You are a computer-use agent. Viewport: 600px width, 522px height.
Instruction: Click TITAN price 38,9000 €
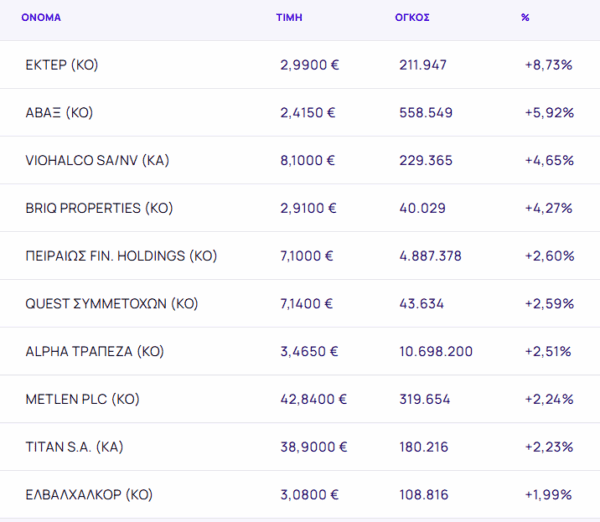(313, 447)
